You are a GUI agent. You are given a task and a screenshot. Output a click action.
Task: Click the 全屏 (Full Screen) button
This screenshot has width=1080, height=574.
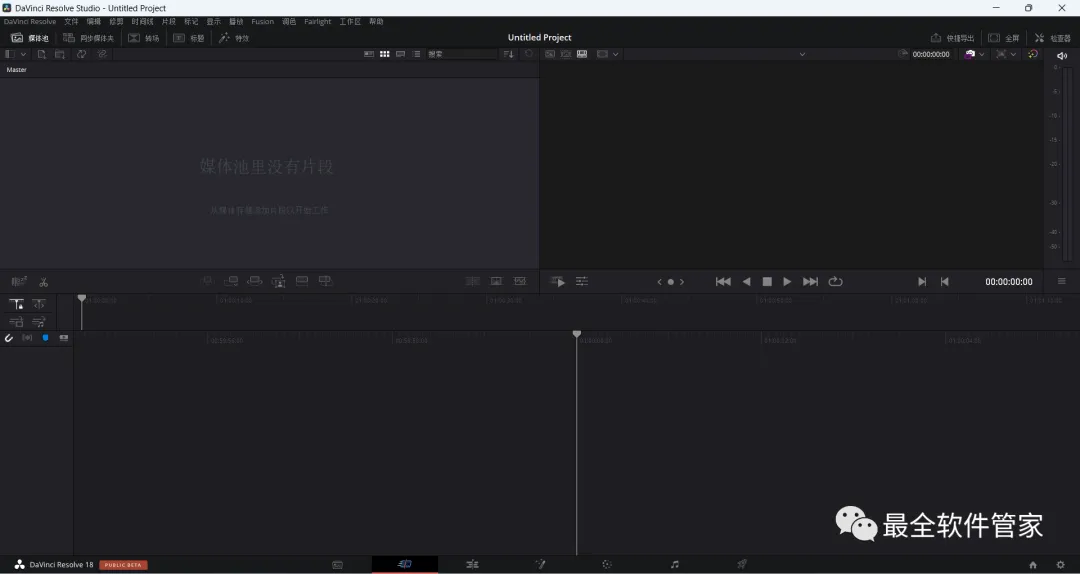click(1004, 38)
